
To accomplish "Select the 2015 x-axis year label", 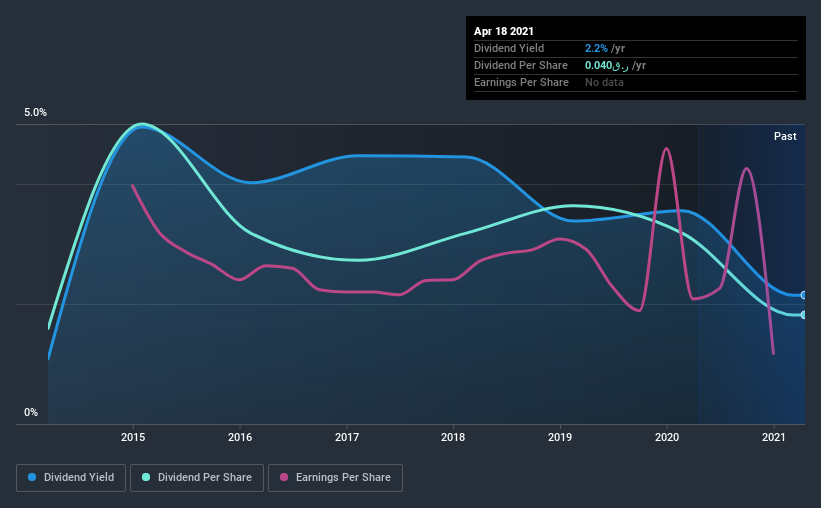I will pos(133,437).
